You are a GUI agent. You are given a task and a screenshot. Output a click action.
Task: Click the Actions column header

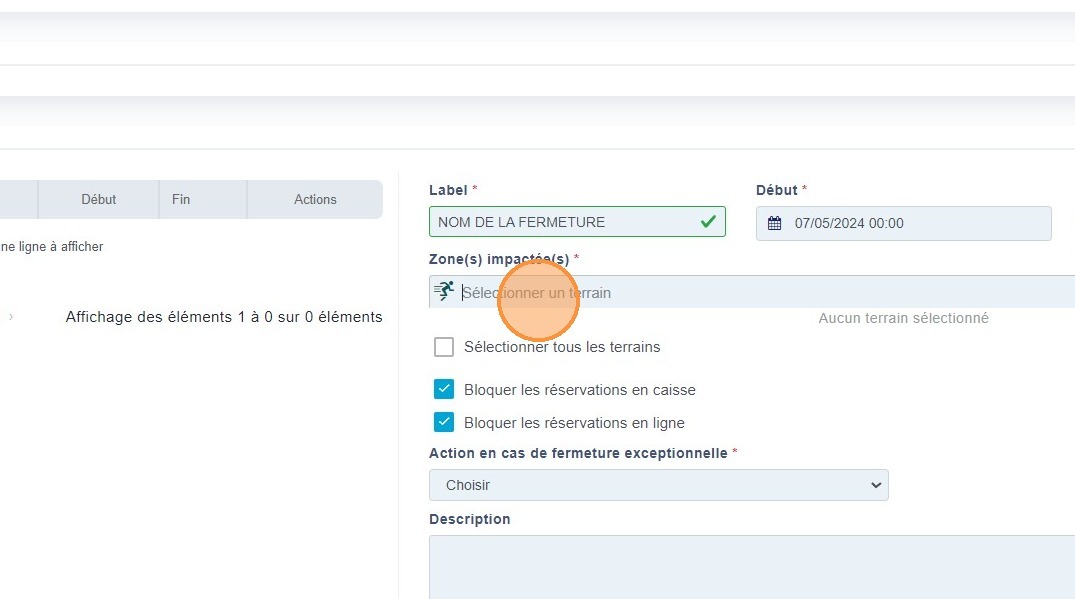315,199
